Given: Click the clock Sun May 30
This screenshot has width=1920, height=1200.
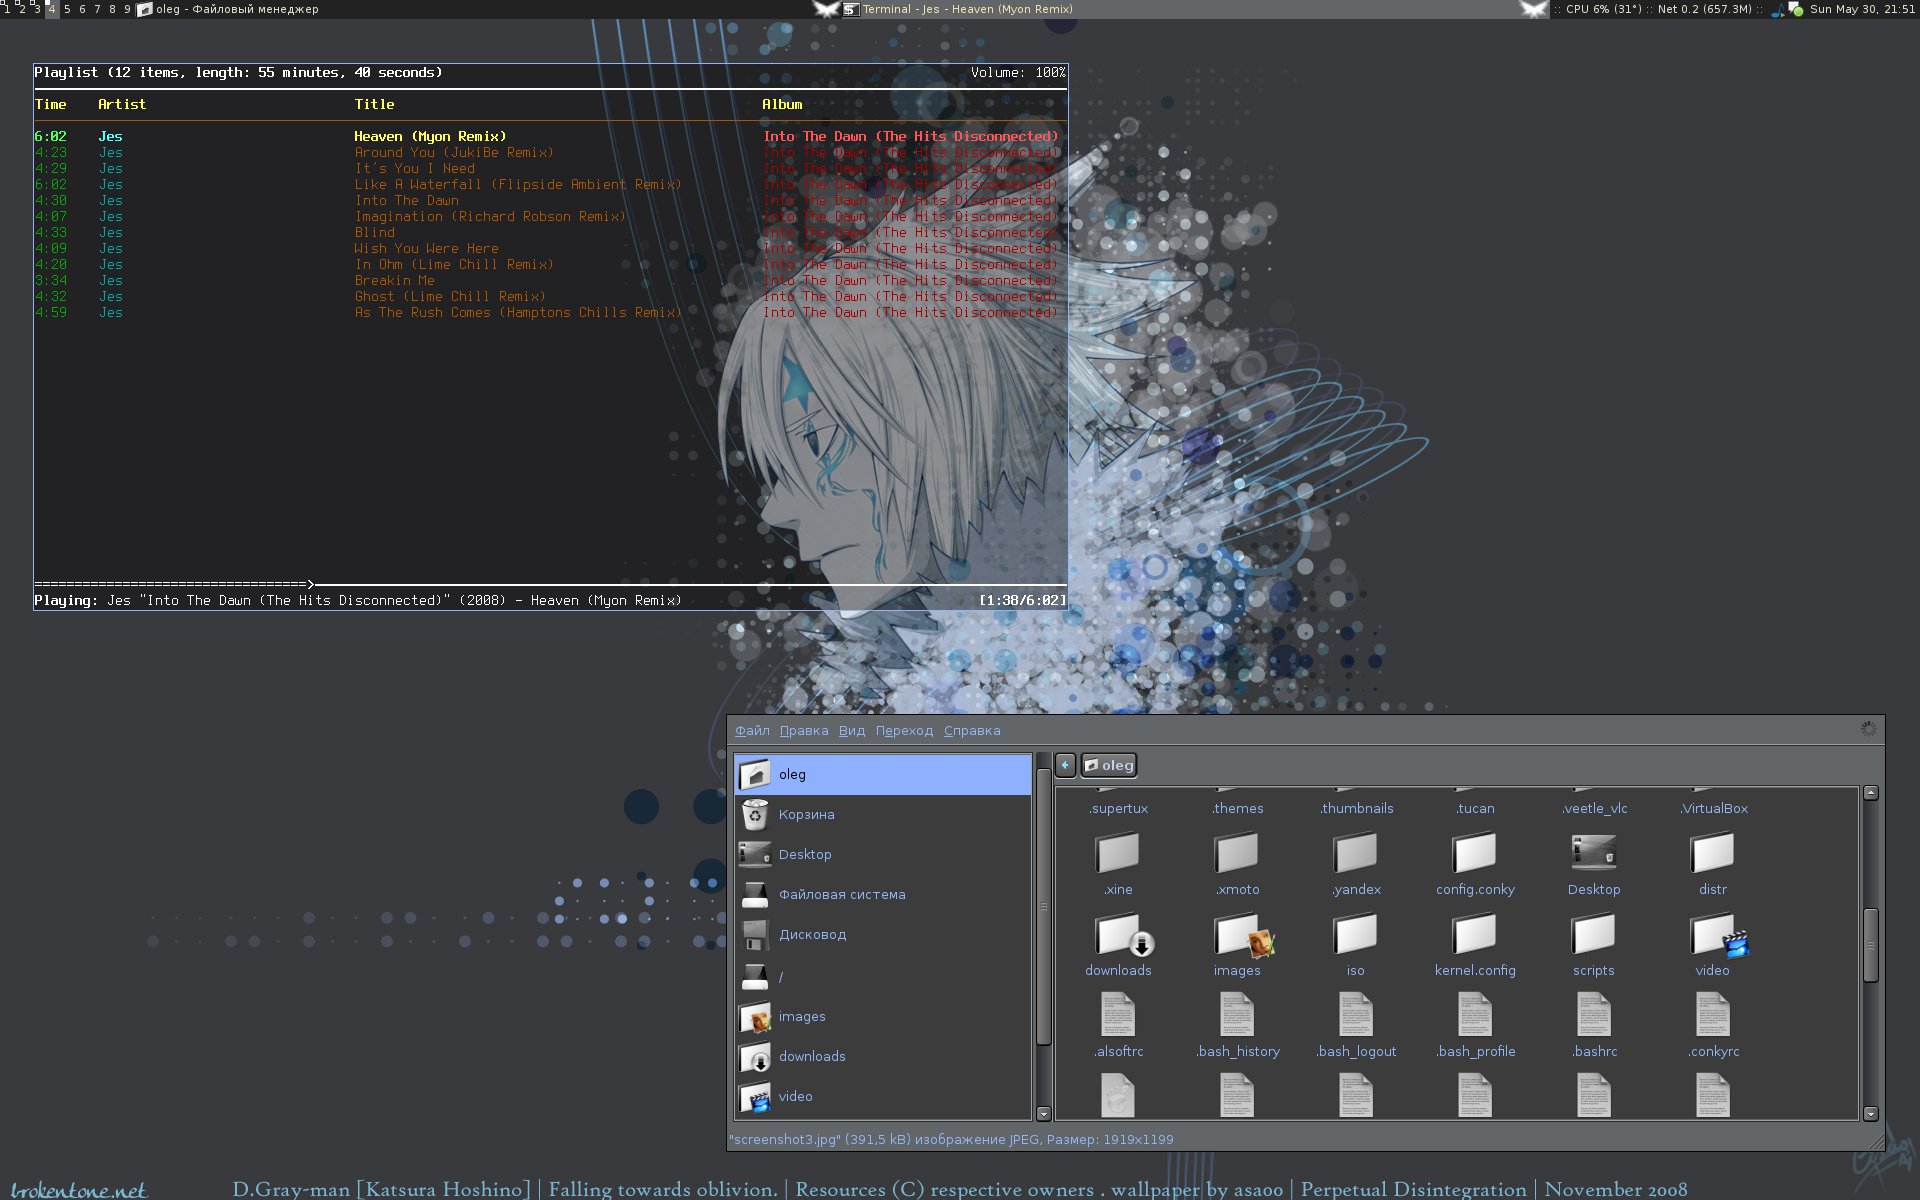Looking at the screenshot, I should pyautogui.click(x=1862, y=9).
